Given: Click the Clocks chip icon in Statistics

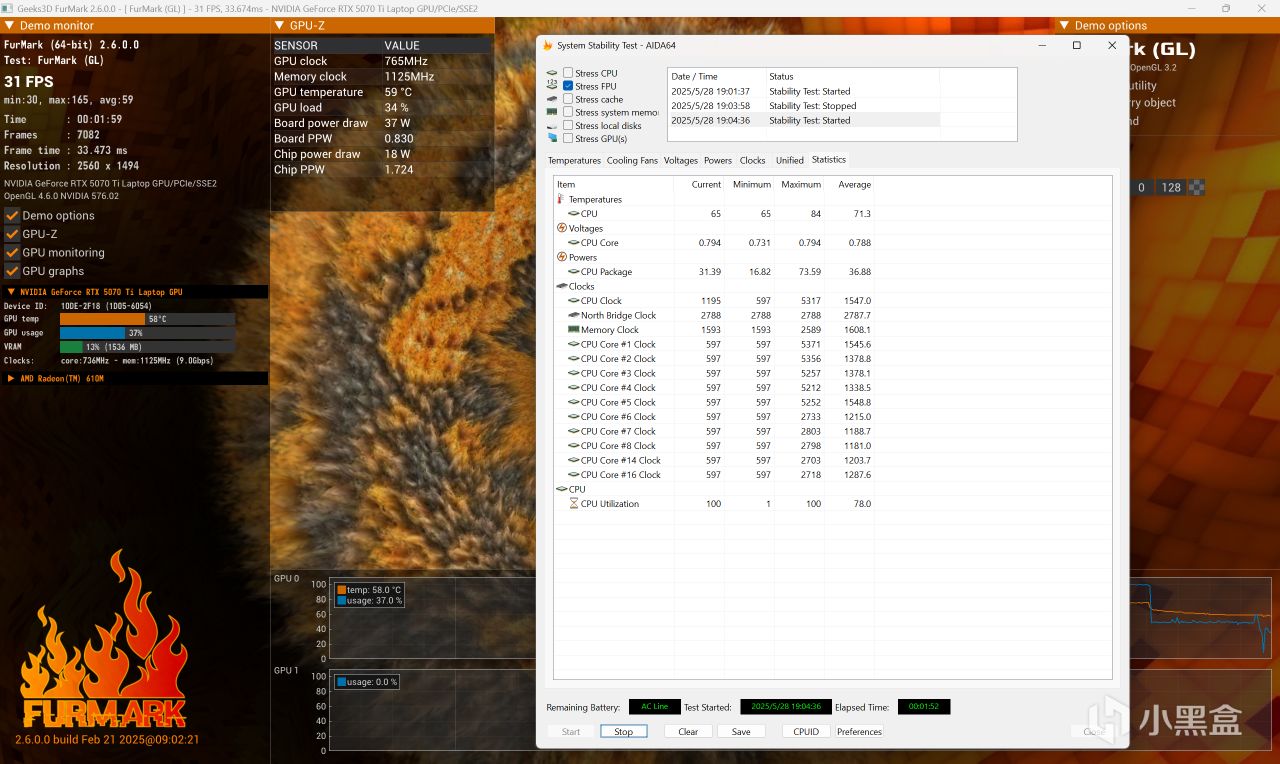Looking at the screenshot, I should [x=561, y=286].
